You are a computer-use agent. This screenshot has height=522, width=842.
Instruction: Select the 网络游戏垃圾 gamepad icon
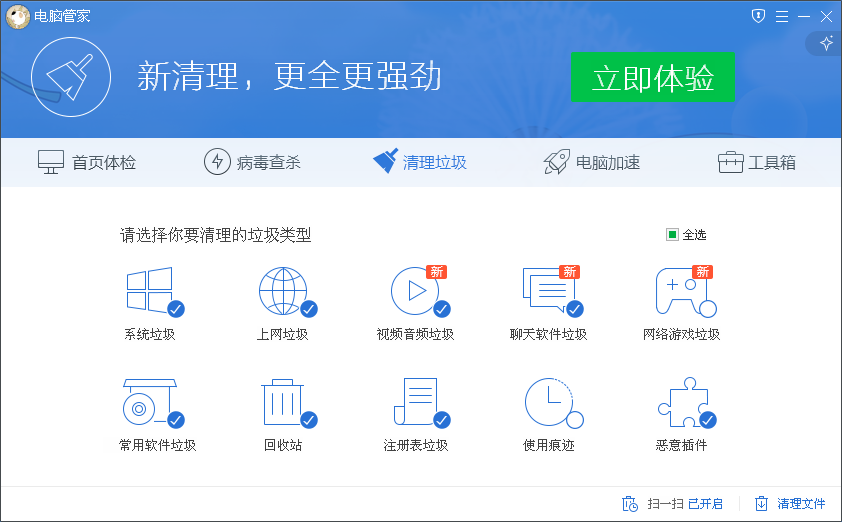pyautogui.click(x=681, y=291)
